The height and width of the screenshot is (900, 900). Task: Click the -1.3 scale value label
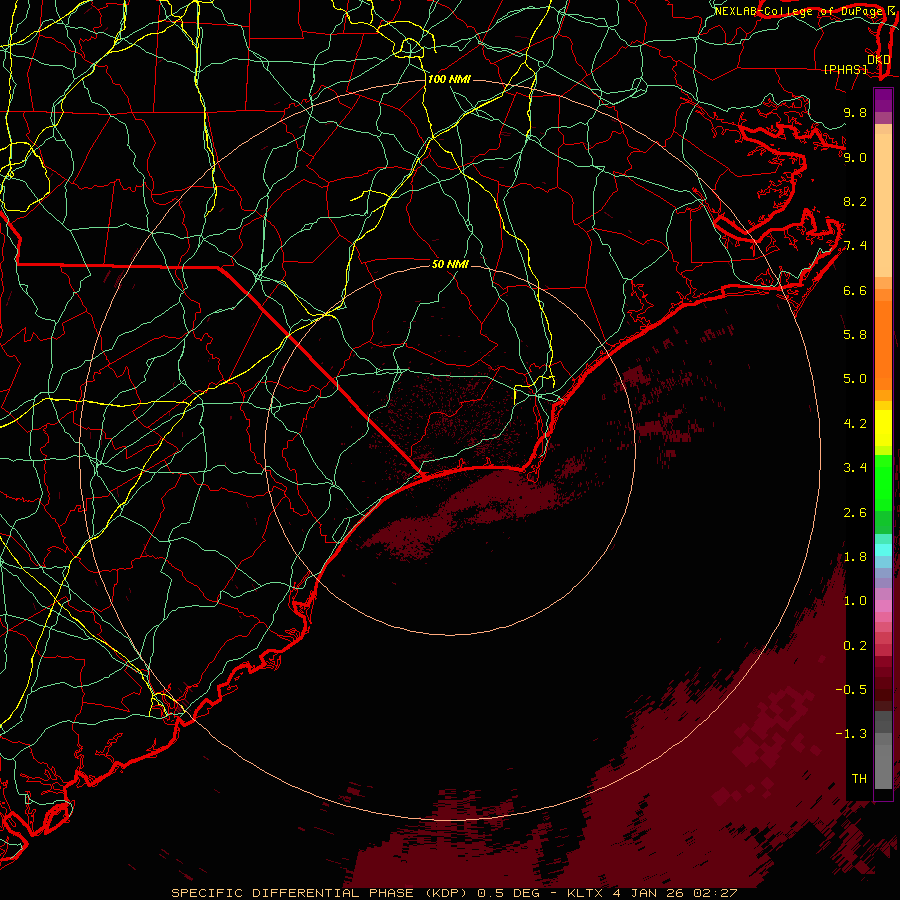click(851, 734)
